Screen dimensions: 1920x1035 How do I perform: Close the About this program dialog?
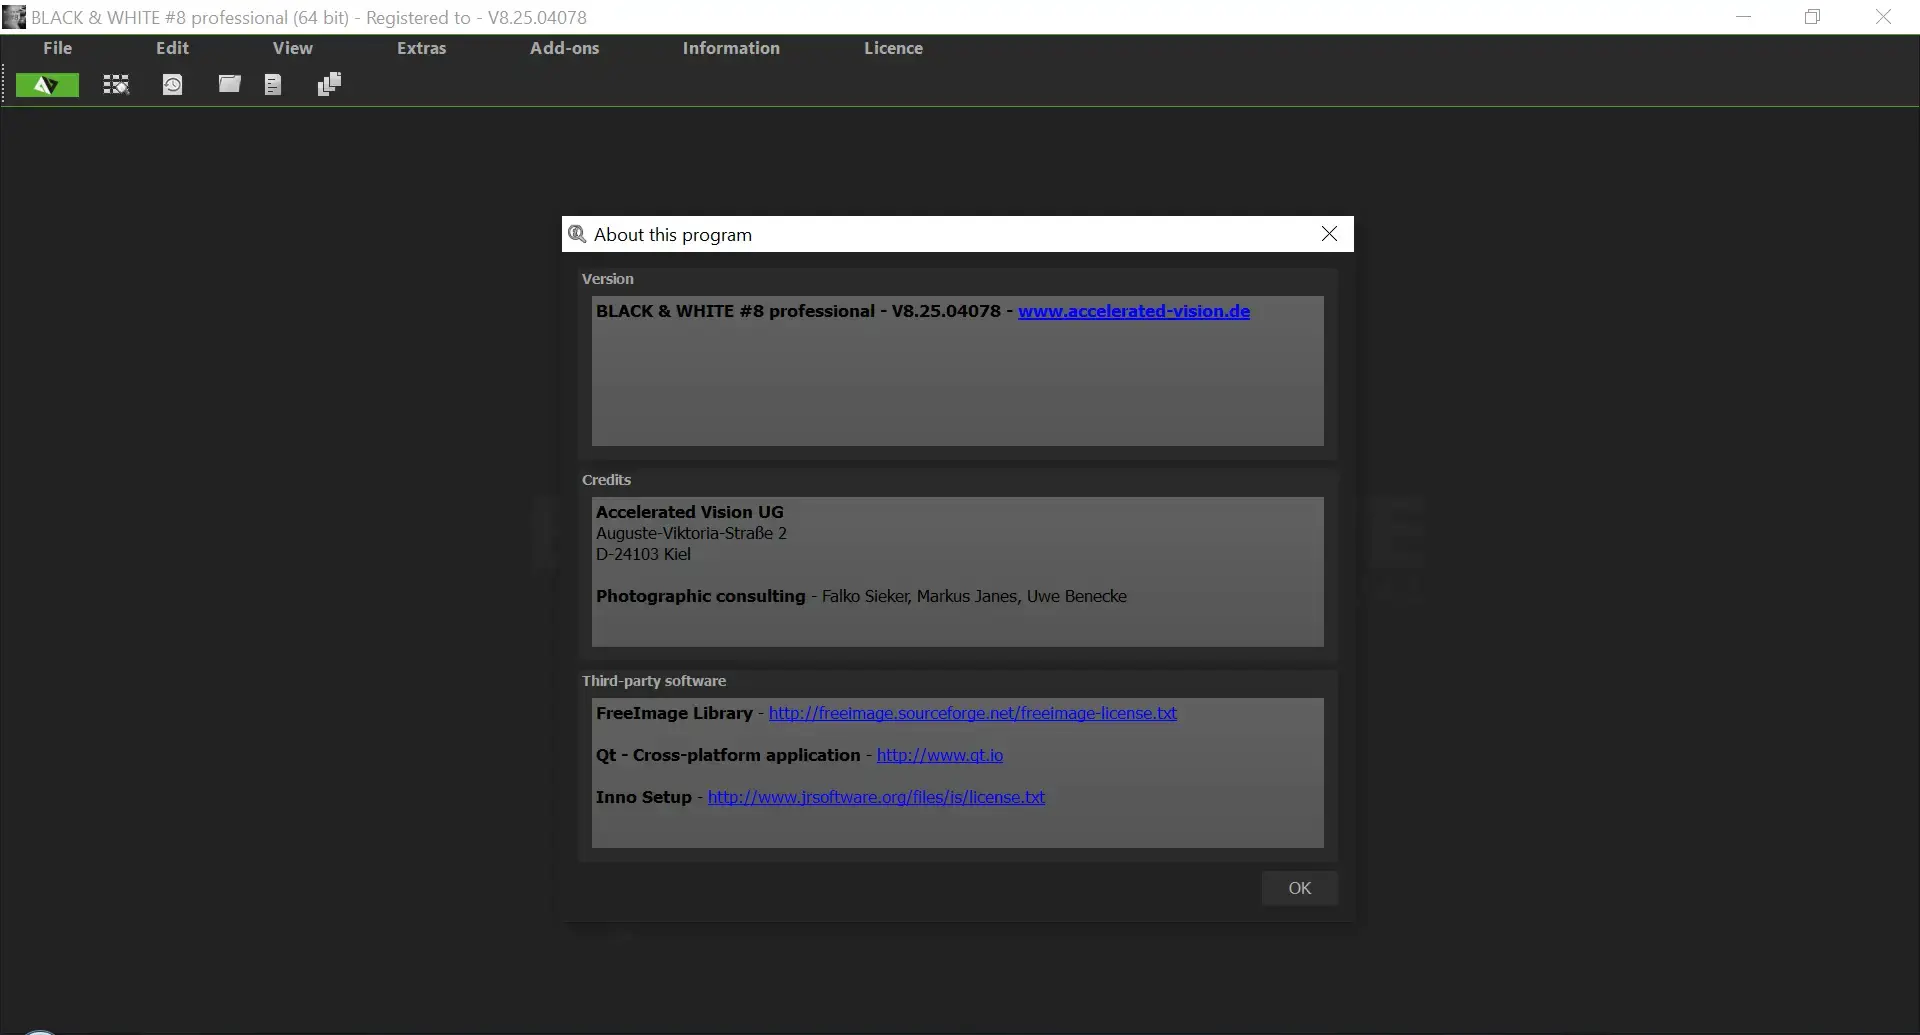pos(1329,233)
